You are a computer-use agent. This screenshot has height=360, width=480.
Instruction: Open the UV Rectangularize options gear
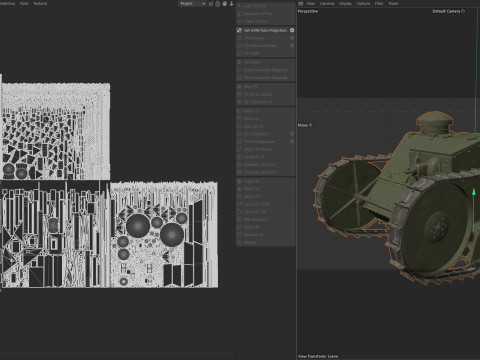tap(292, 141)
